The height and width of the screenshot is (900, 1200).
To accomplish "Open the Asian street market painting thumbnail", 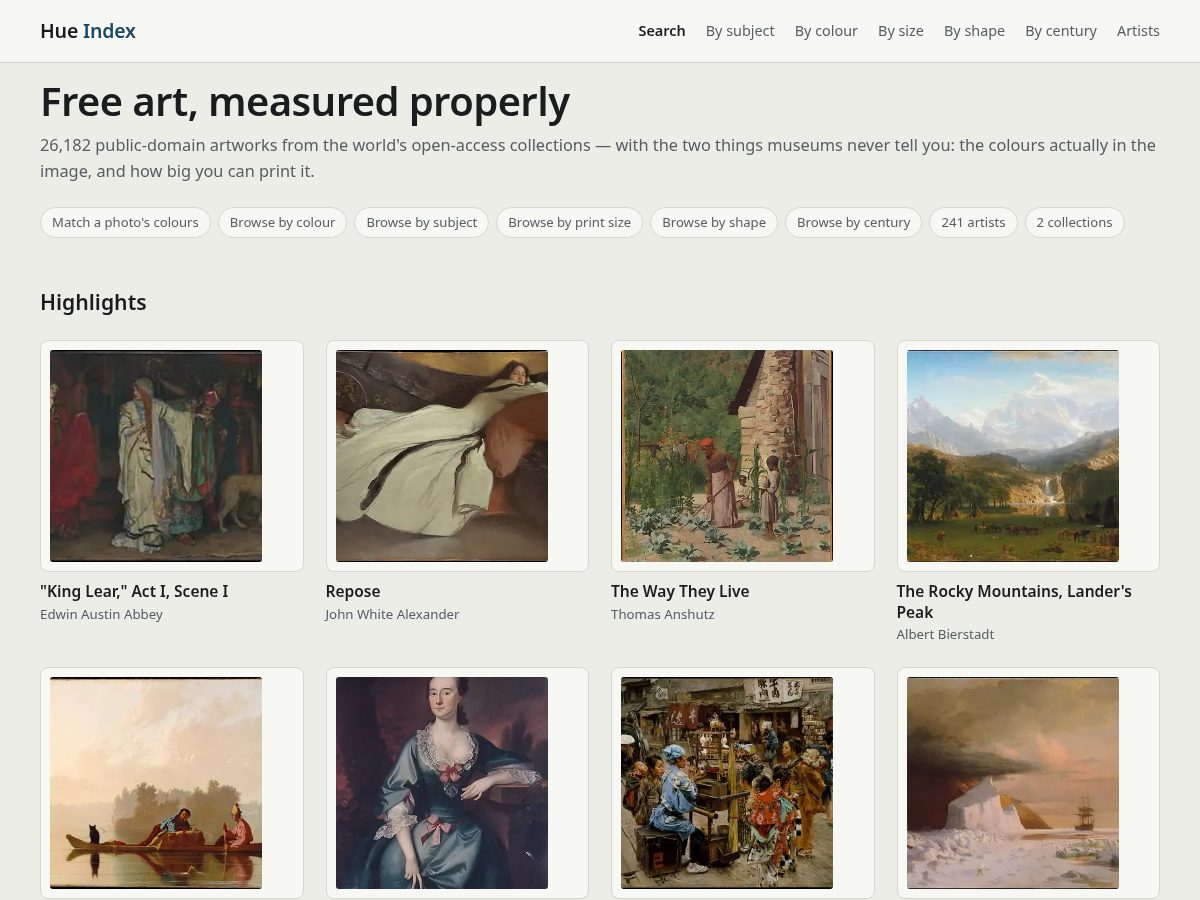I will click(x=727, y=783).
